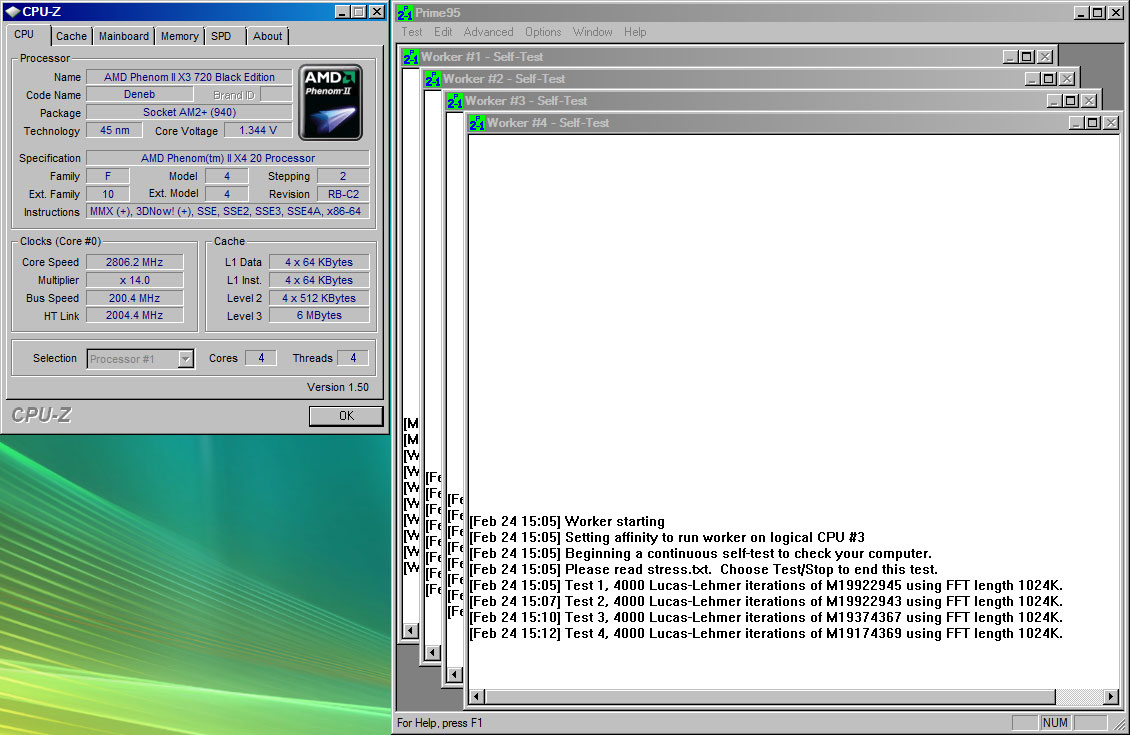
Task: Click the Test 4 log line with M19174369
Action: (x=766, y=633)
